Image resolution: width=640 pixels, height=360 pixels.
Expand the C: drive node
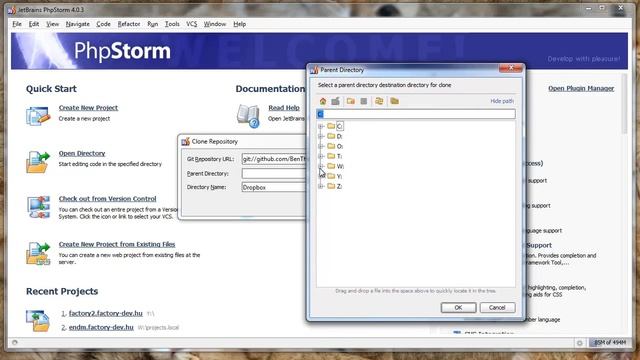pyautogui.click(x=321, y=127)
